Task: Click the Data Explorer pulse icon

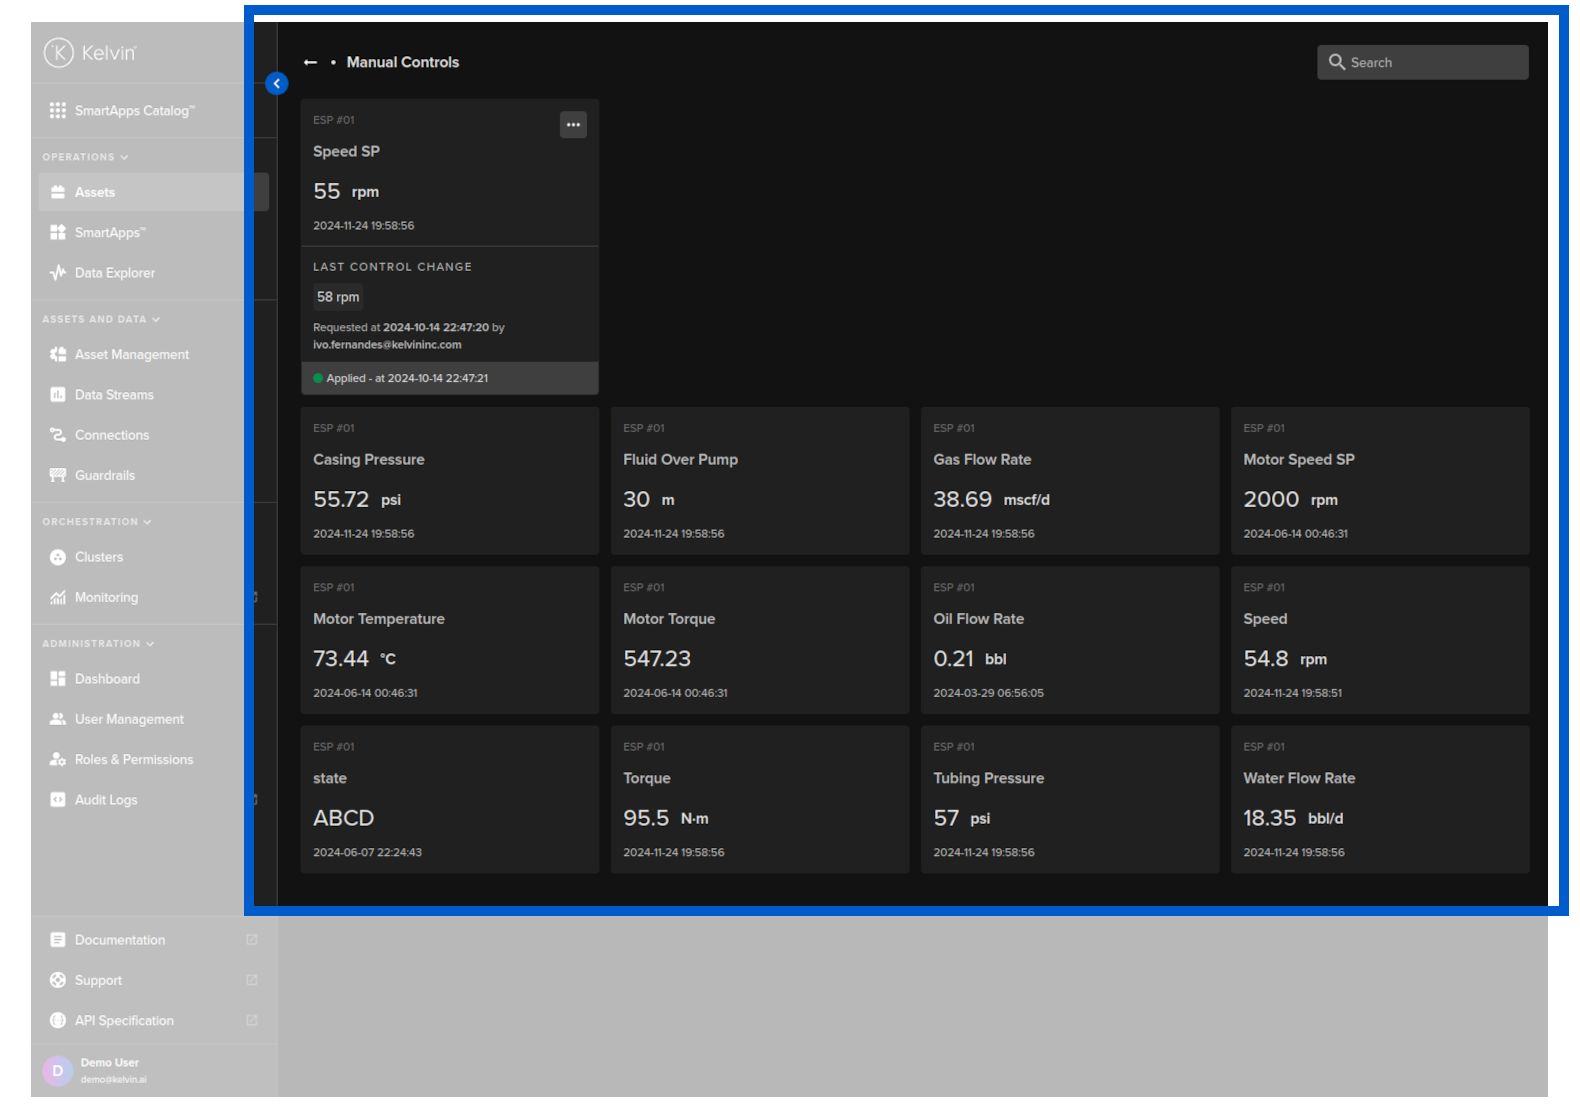Action: point(58,272)
